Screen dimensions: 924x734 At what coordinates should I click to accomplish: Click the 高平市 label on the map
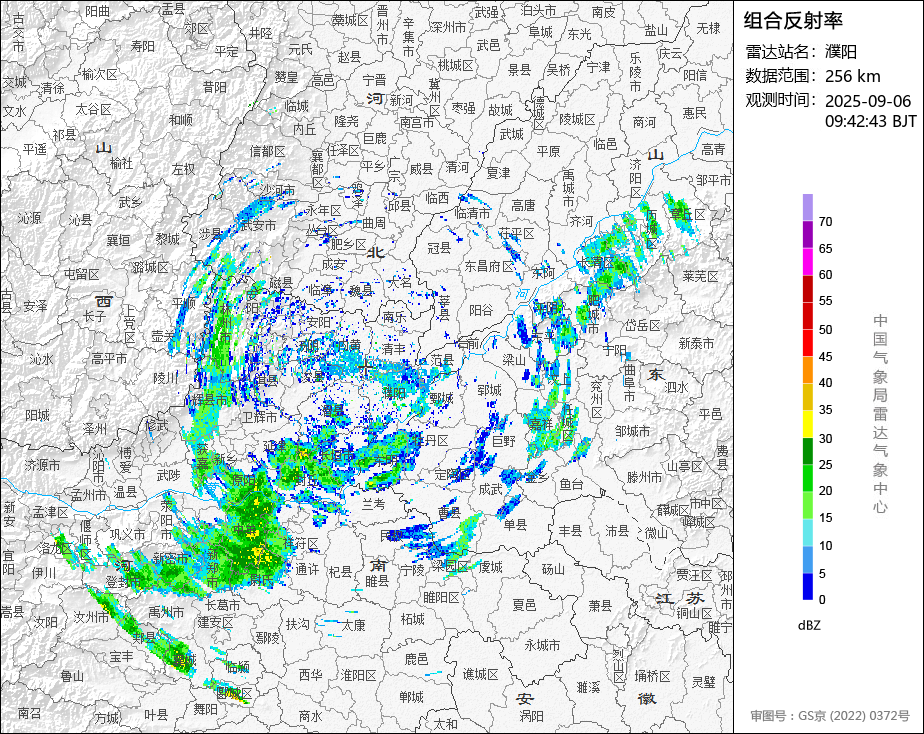click(x=109, y=358)
